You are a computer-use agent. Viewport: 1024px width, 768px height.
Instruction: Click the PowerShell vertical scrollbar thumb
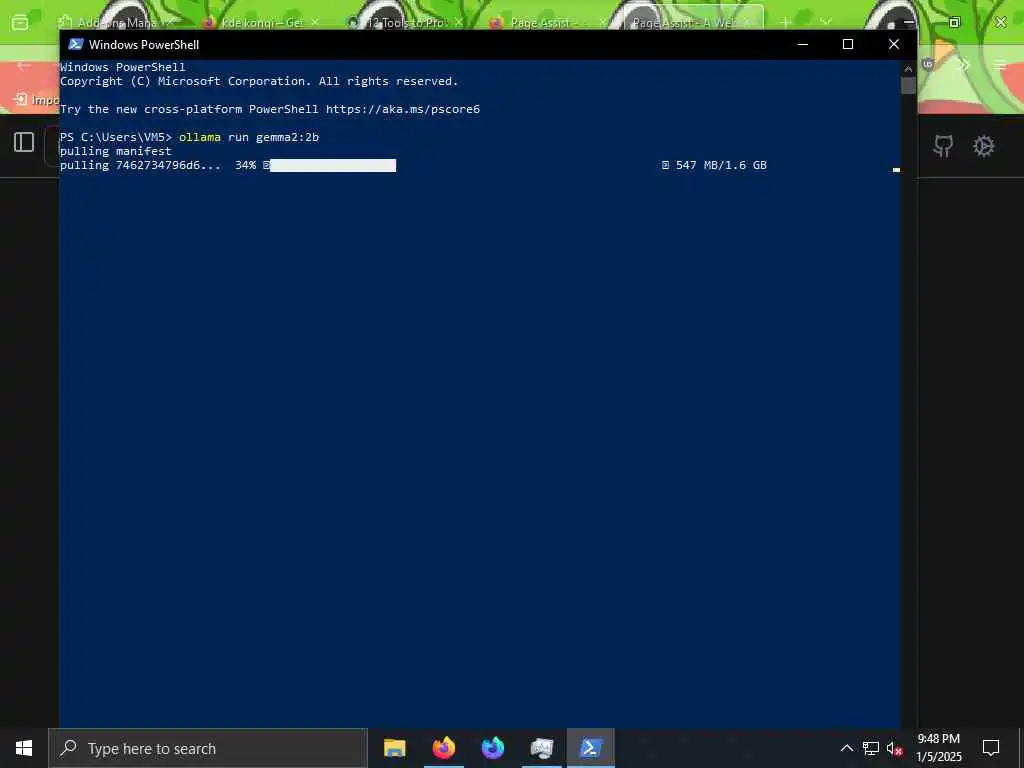pyautogui.click(x=908, y=86)
